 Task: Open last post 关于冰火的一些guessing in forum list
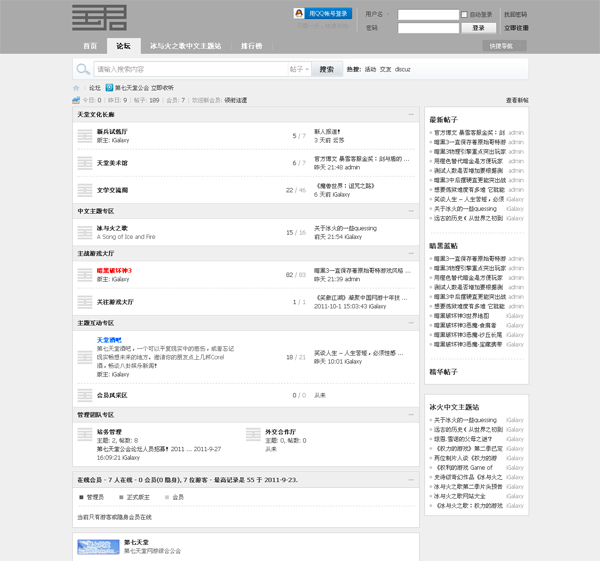345,228
